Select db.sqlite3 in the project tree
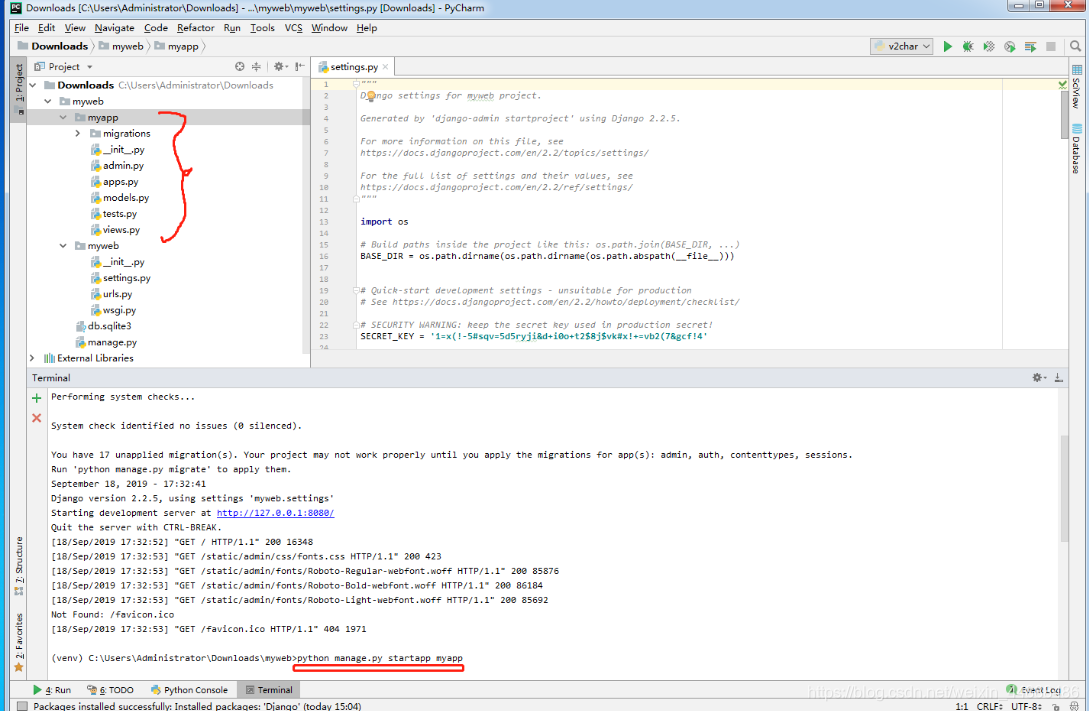Viewport: 1089px width, 711px height. pos(103,326)
